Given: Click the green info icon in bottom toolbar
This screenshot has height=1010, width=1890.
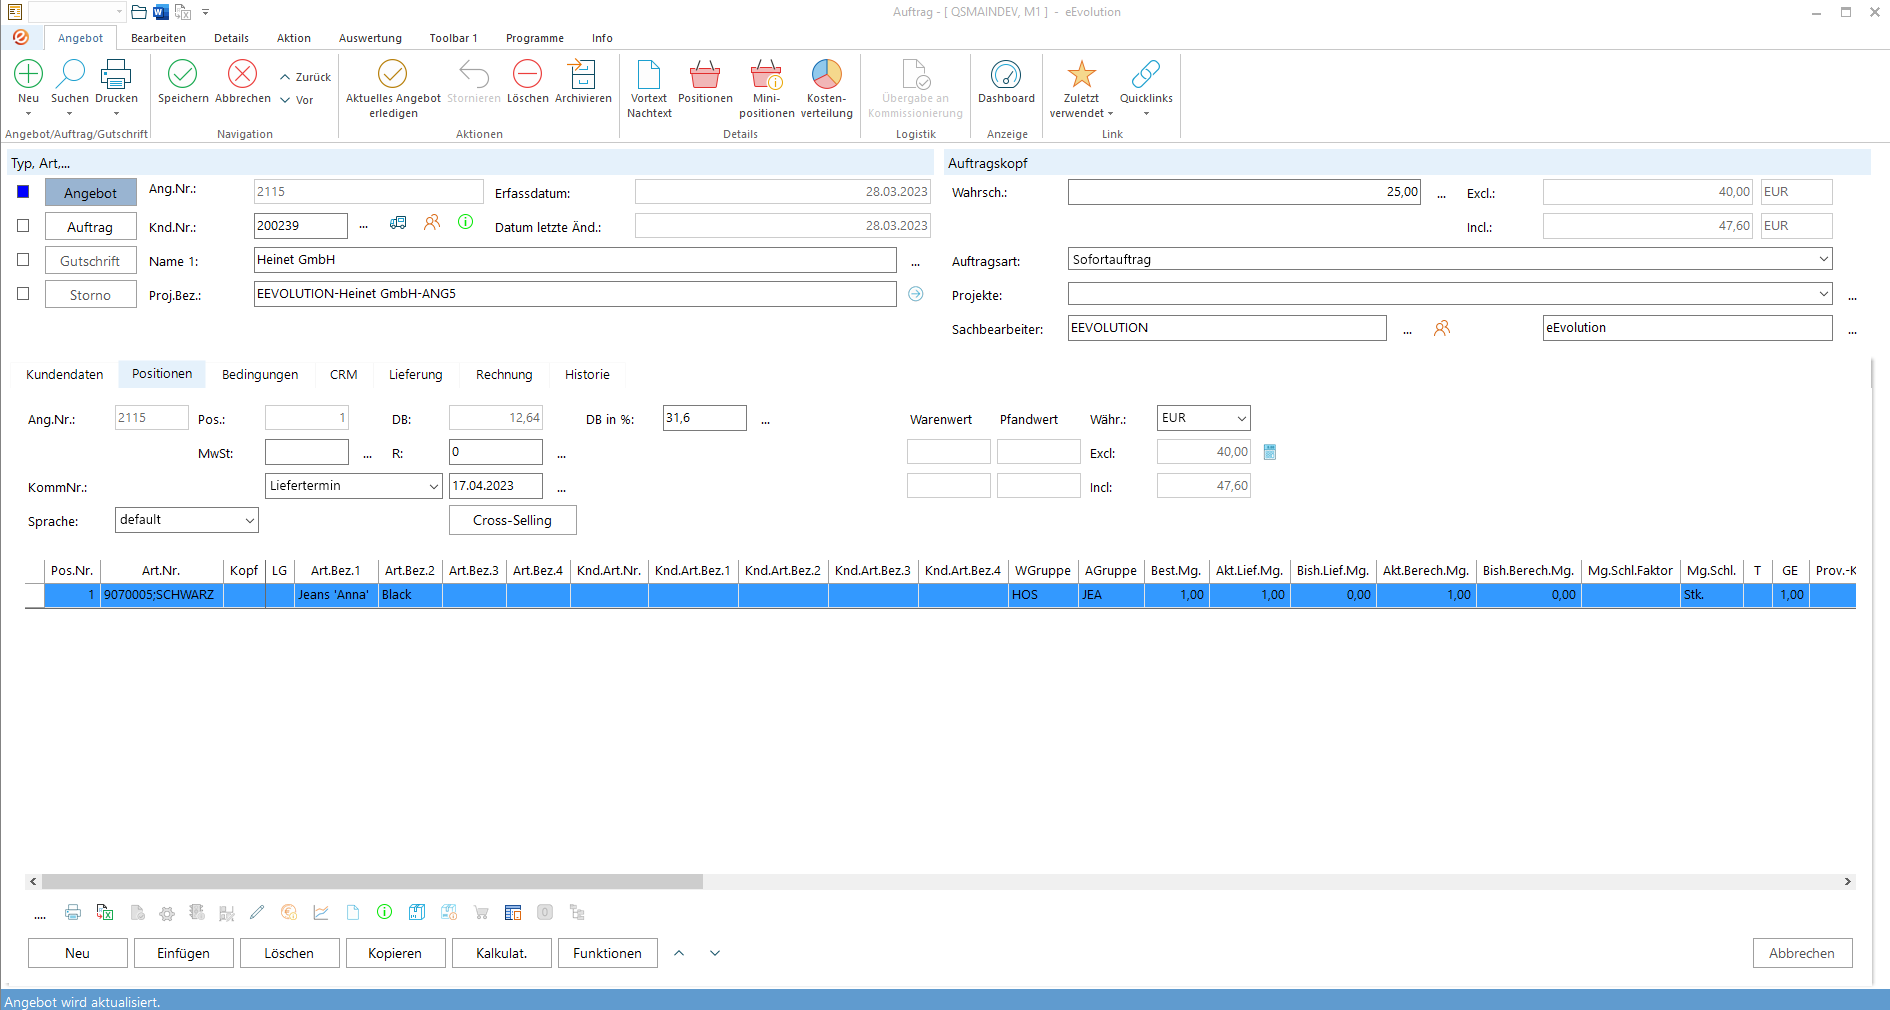Looking at the screenshot, I should click(x=385, y=912).
